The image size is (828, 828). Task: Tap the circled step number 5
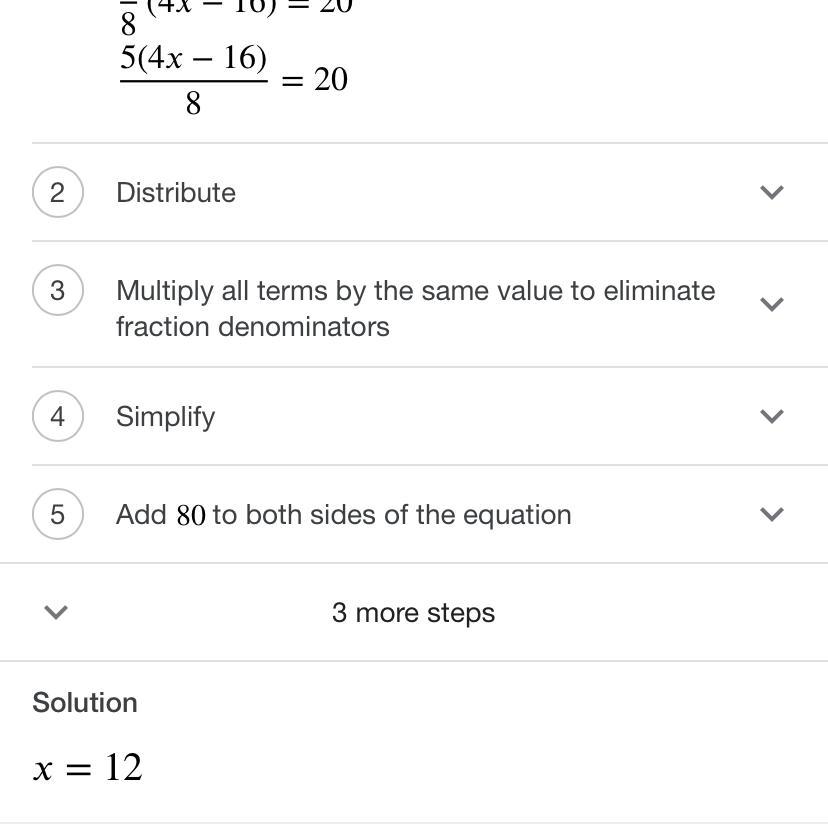[x=57, y=514]
